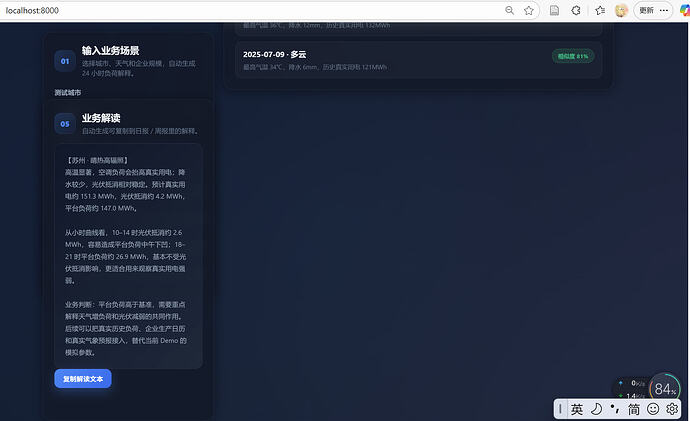The width and height of the screenshot is (690, 421).
Task: Click the IME toolbar drag handle
Action: 560,409
